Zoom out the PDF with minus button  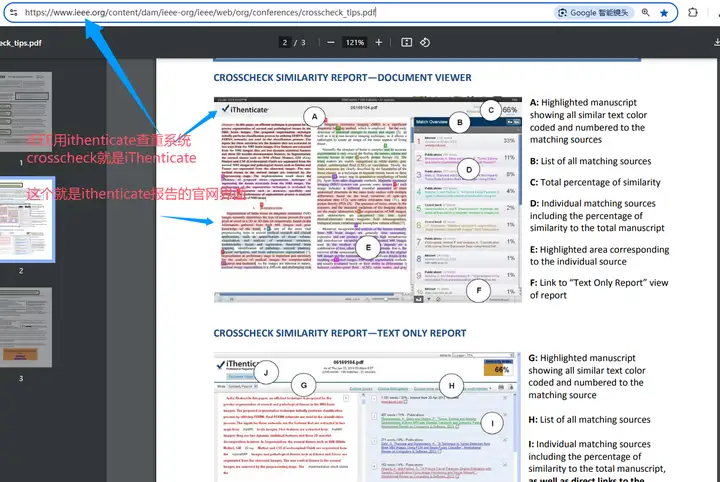(x=331, y=43)
